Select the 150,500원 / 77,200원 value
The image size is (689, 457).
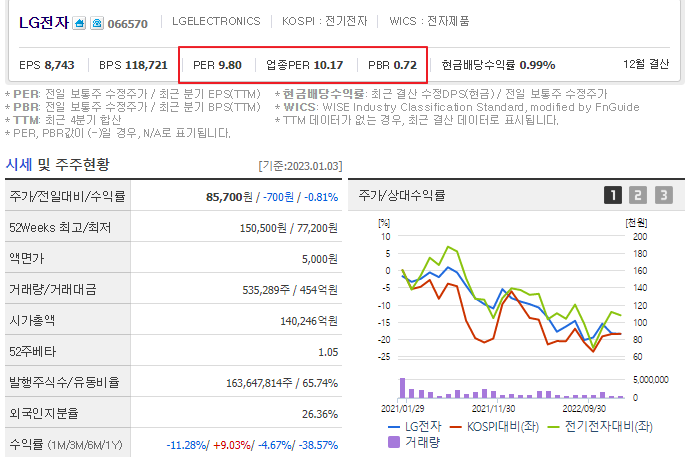(289, 228)
